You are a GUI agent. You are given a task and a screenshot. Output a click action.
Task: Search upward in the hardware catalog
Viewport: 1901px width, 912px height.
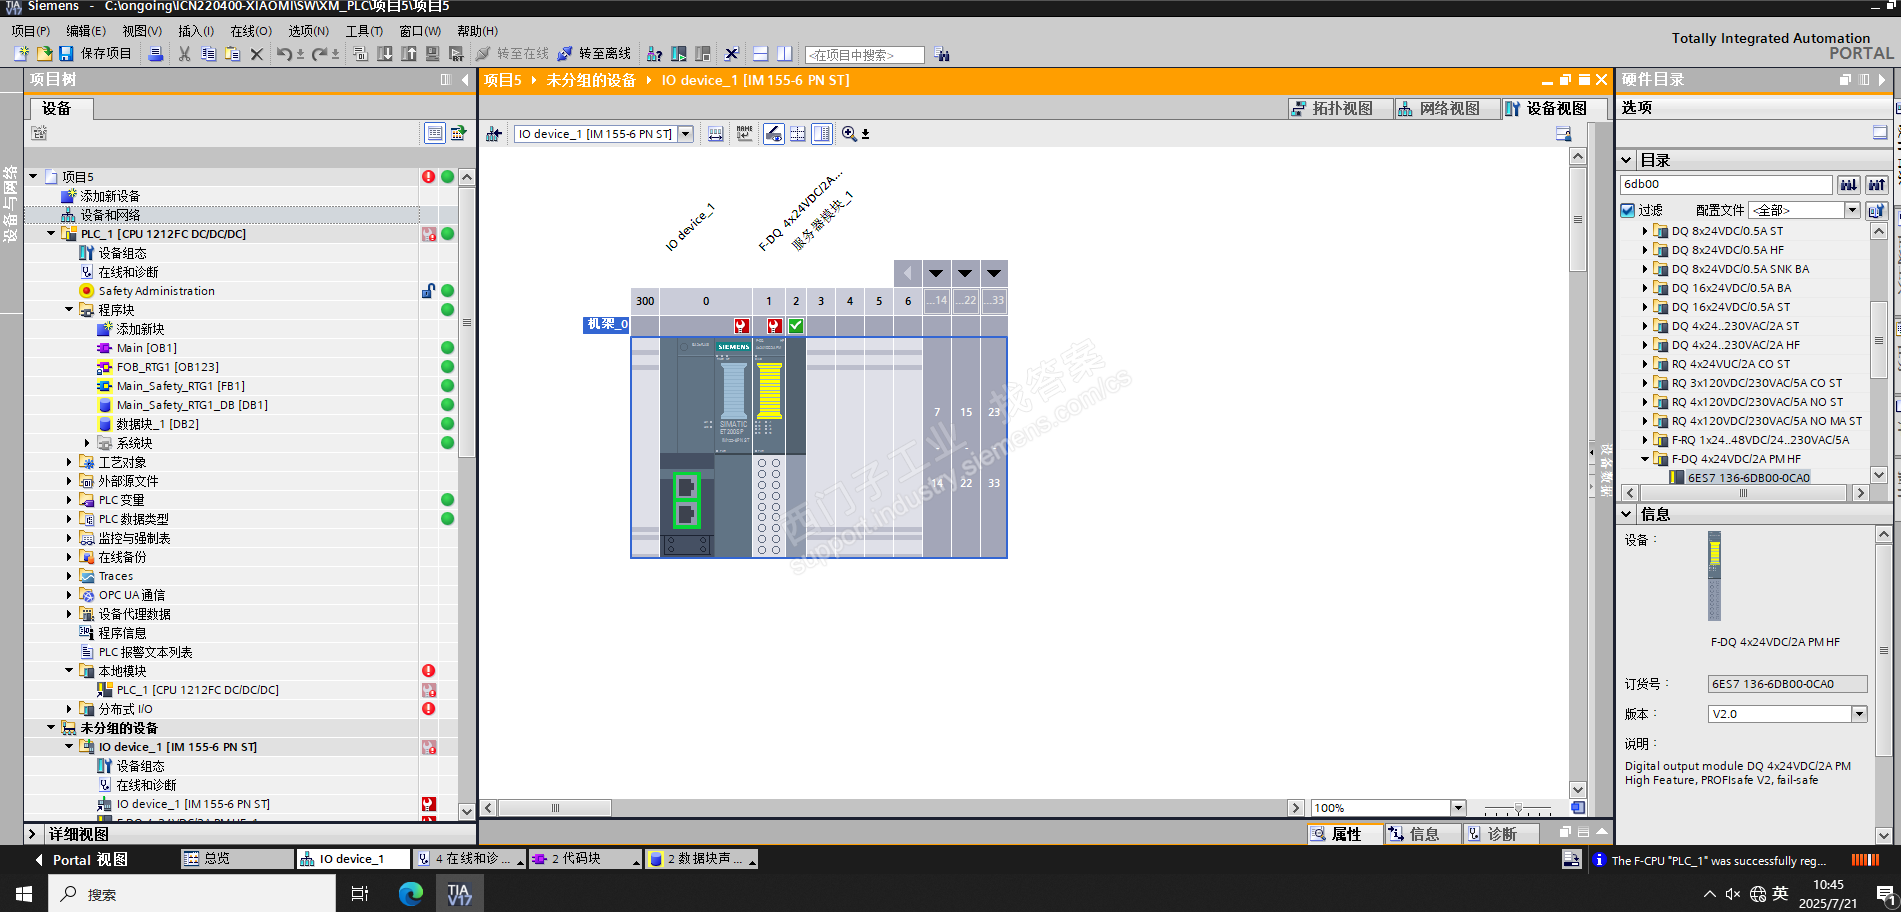(1877, 185)
